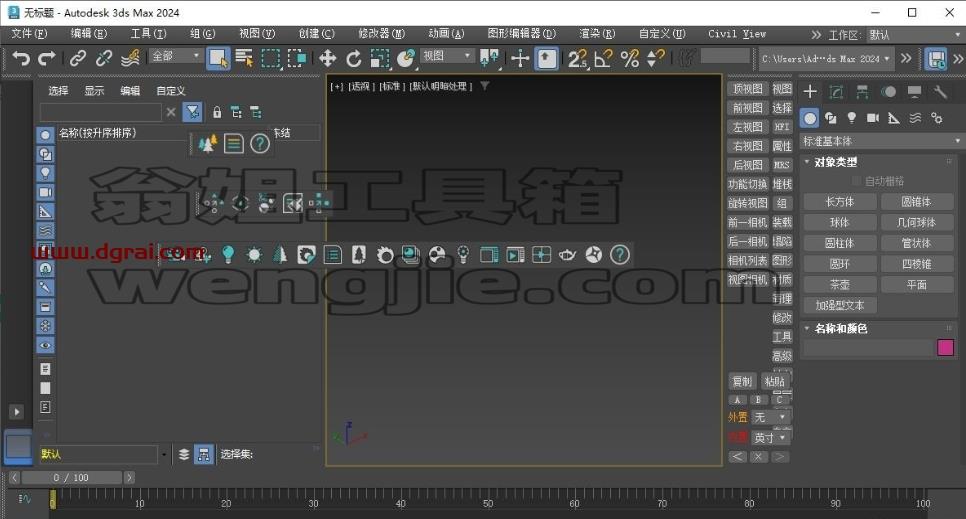Open the Create tab in the command panel

[810, 92]
